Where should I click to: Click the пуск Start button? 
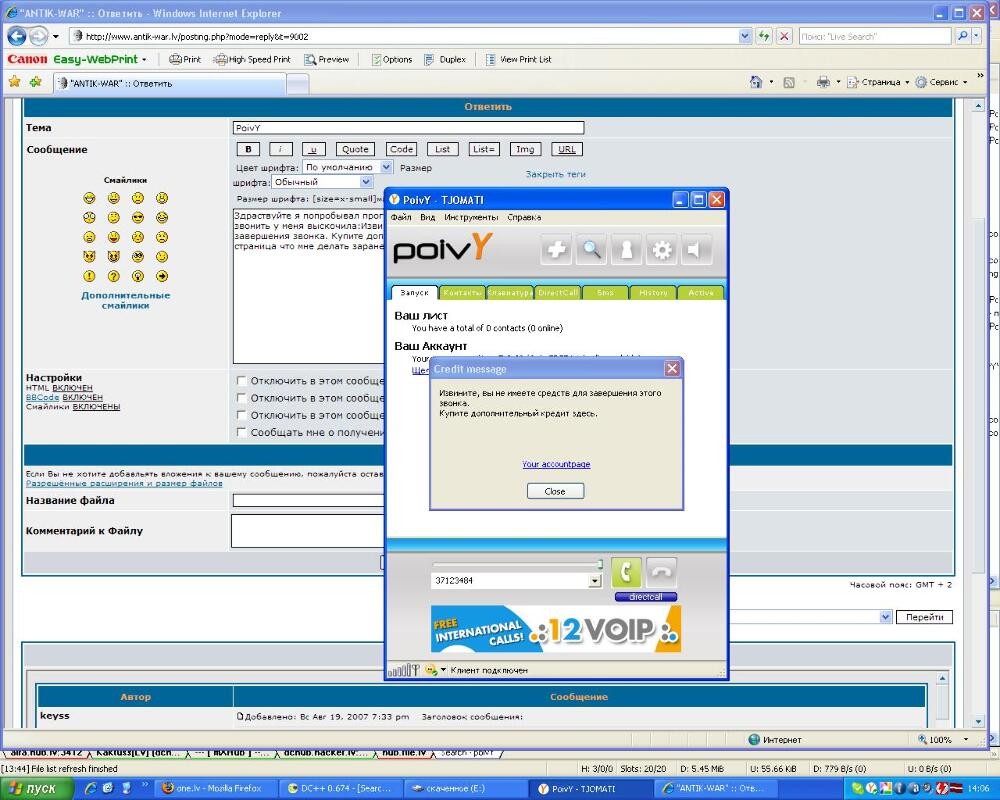click(x=36, y=789)
